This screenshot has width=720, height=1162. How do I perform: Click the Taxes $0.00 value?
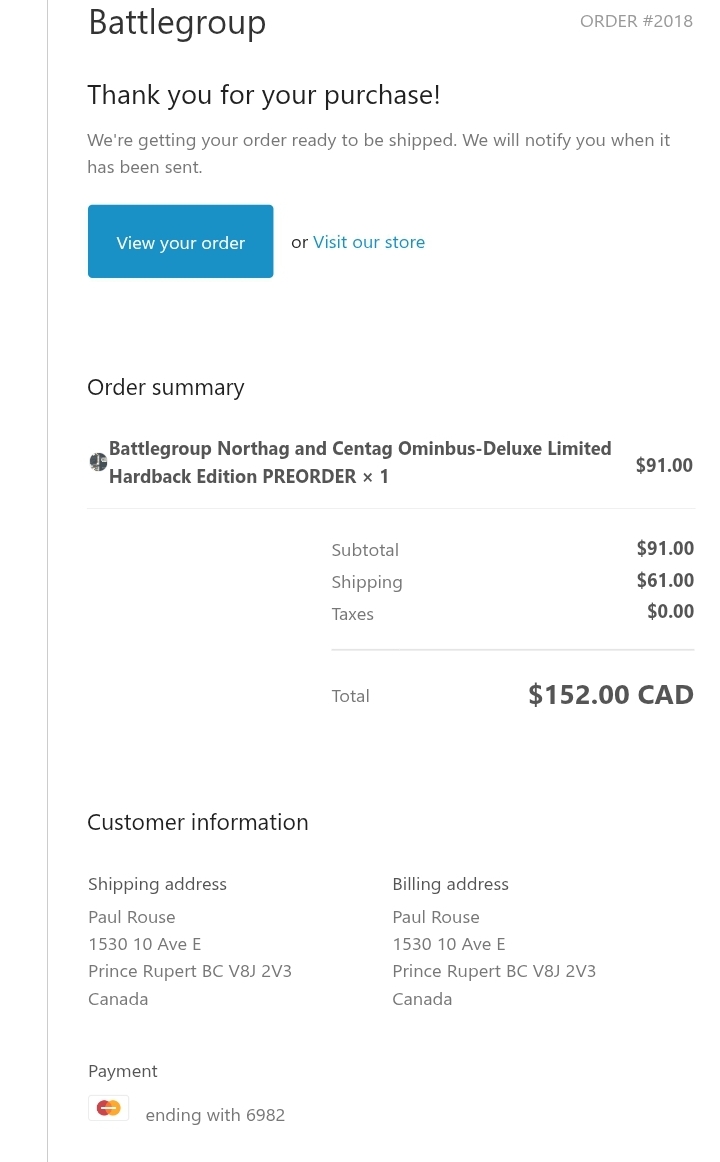(670, 612)
